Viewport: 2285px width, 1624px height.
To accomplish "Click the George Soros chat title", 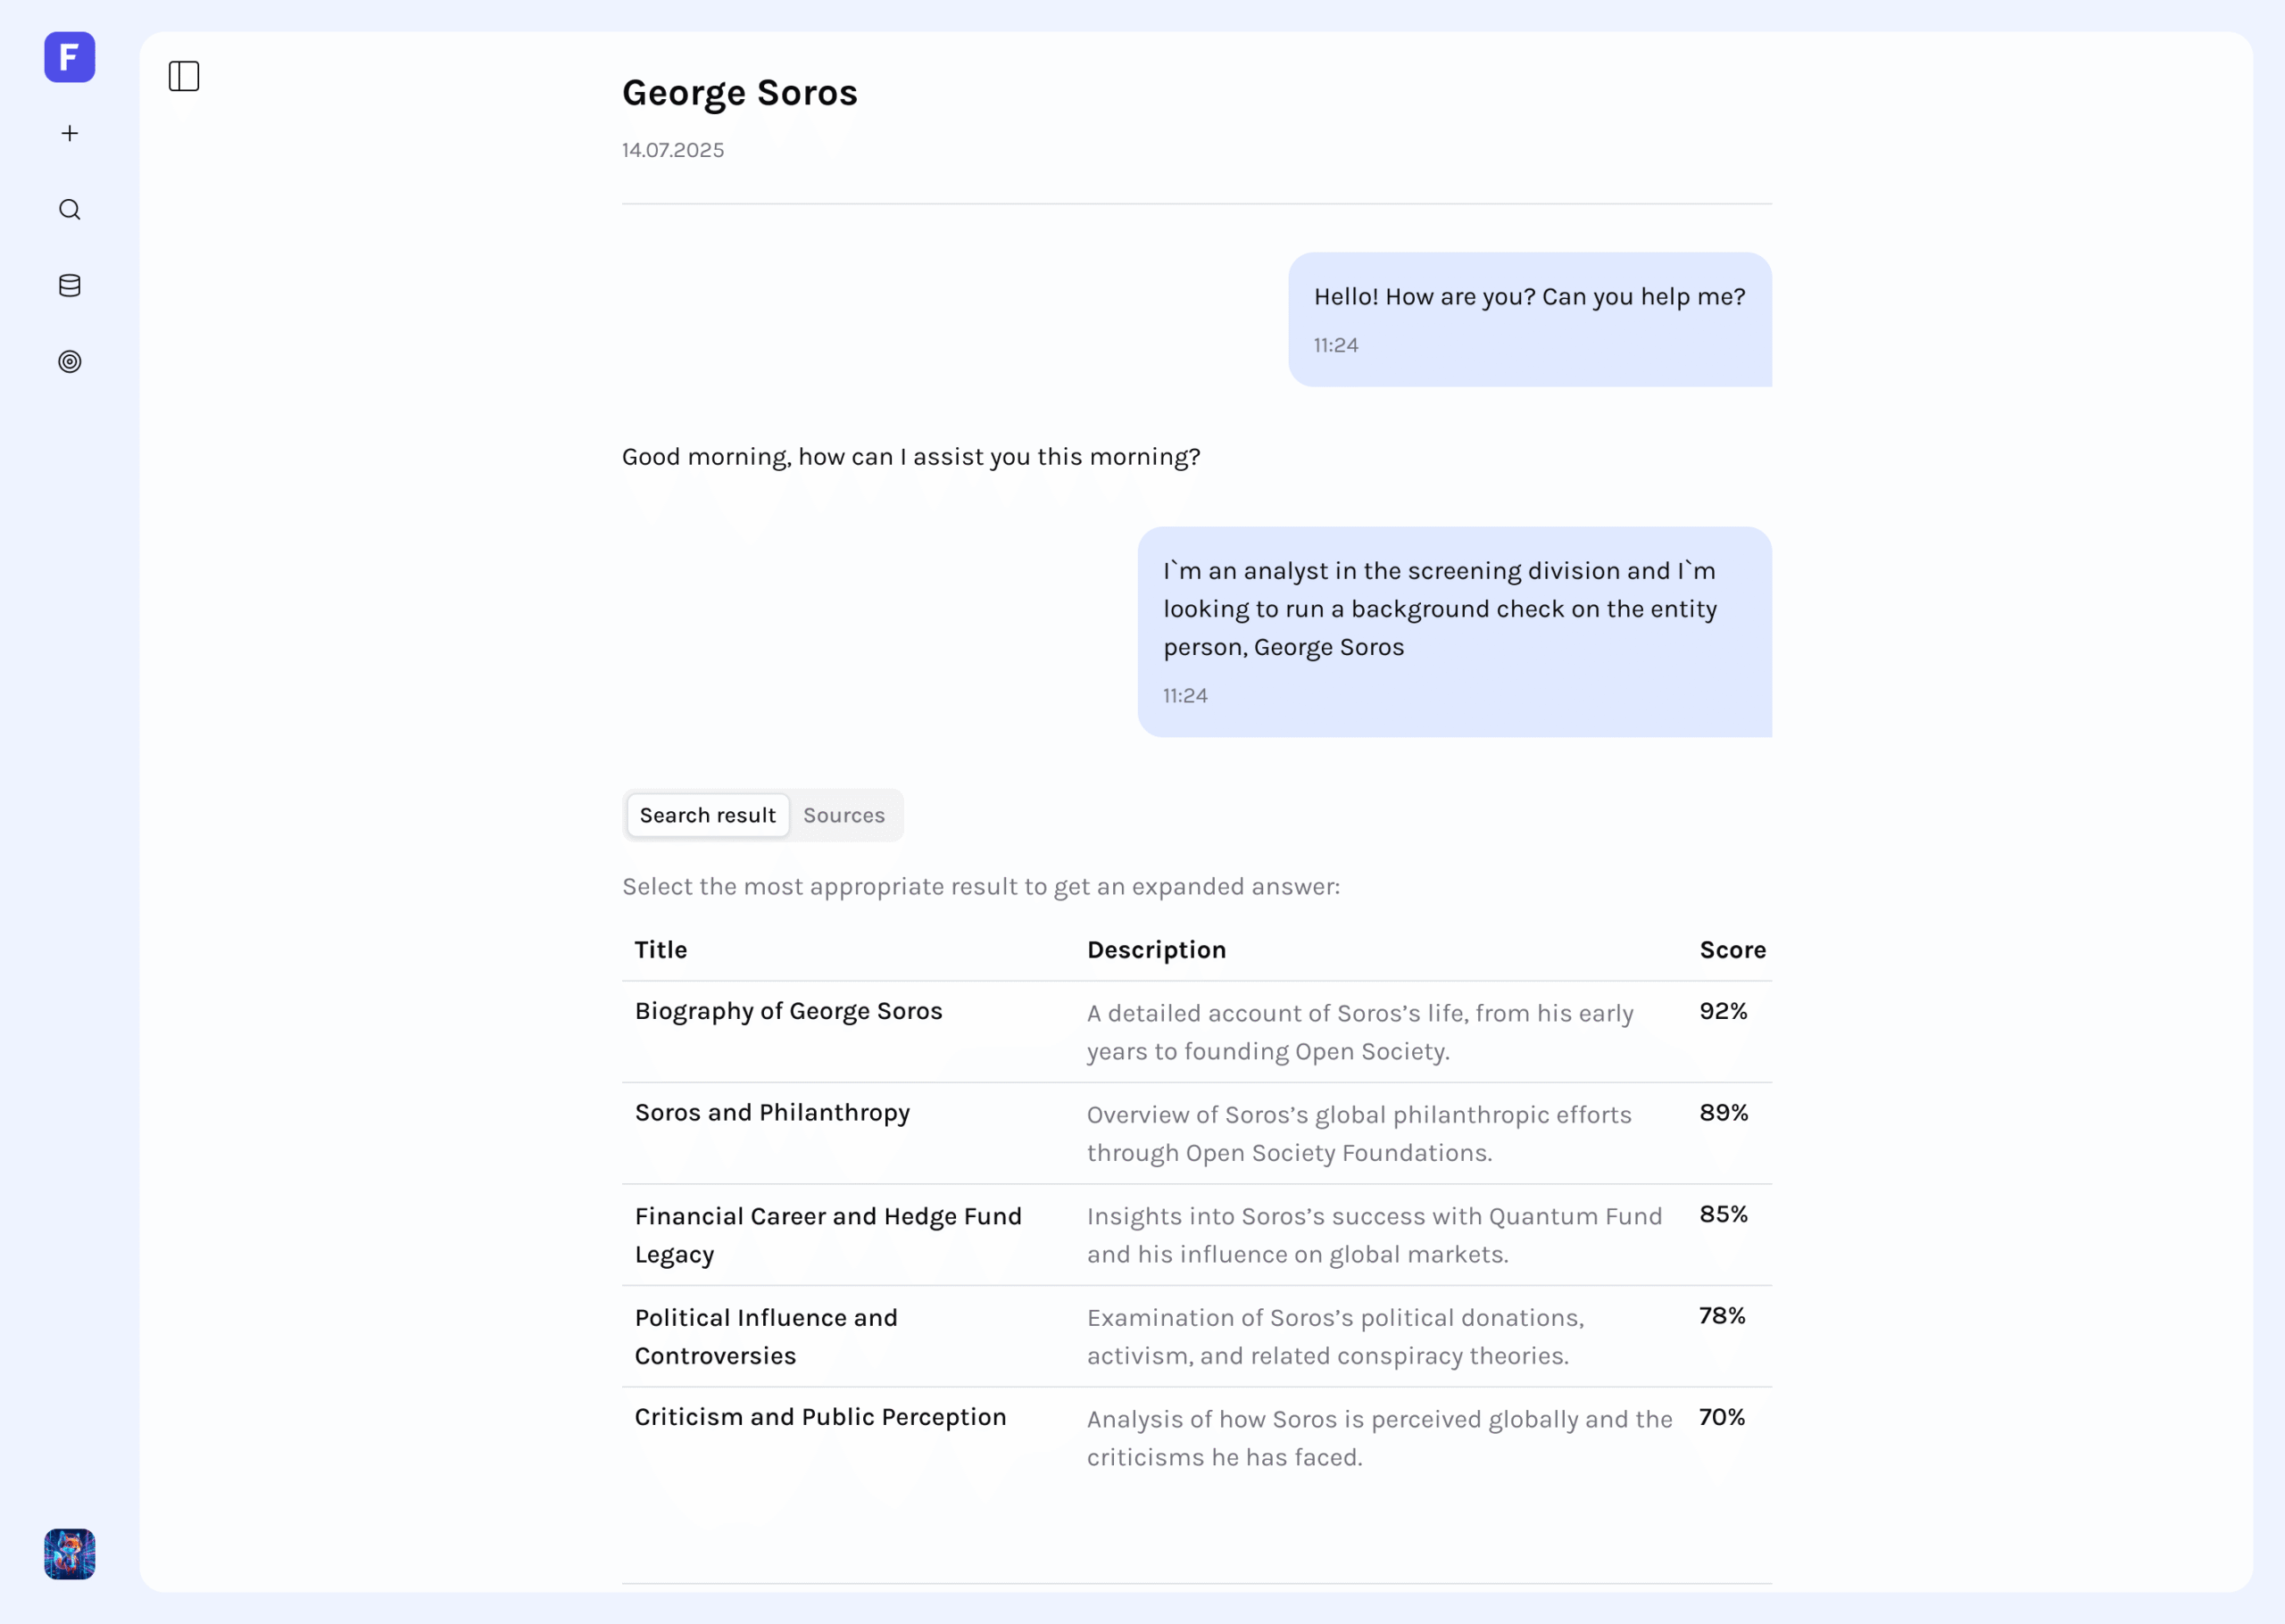I will [x=739, y=93].
